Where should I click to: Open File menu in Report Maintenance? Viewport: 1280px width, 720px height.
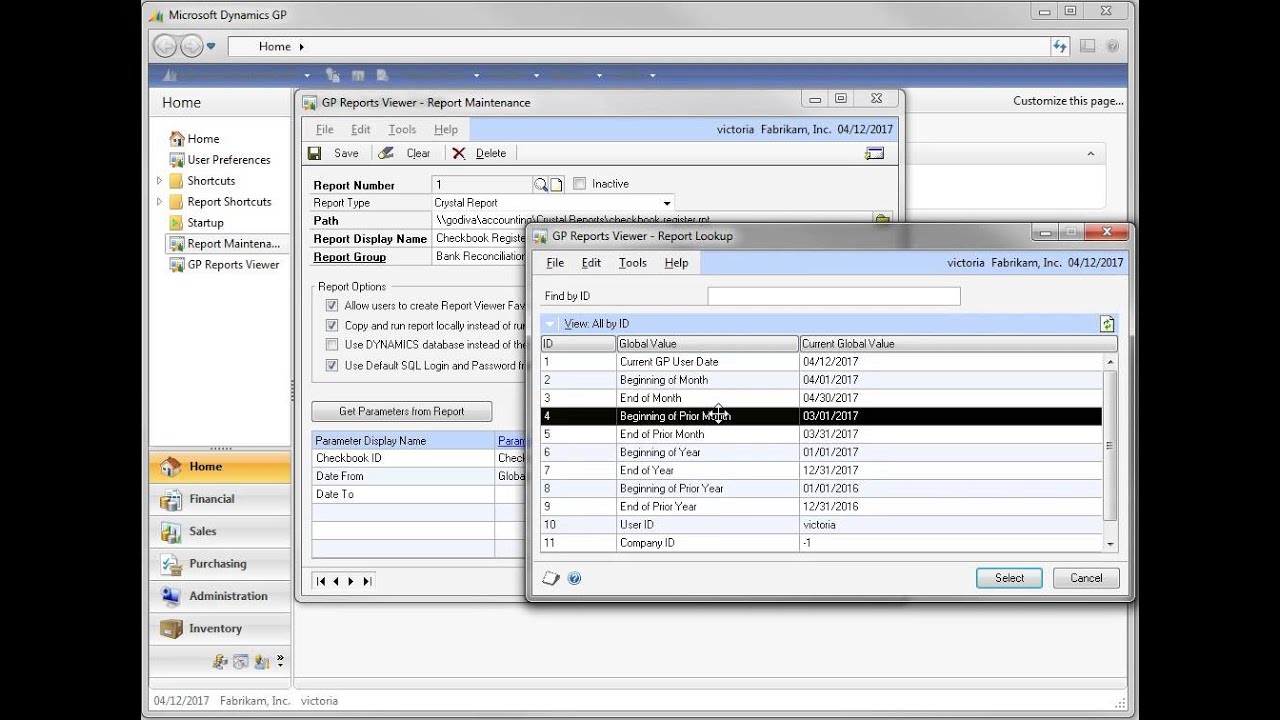tap(325, 130)
